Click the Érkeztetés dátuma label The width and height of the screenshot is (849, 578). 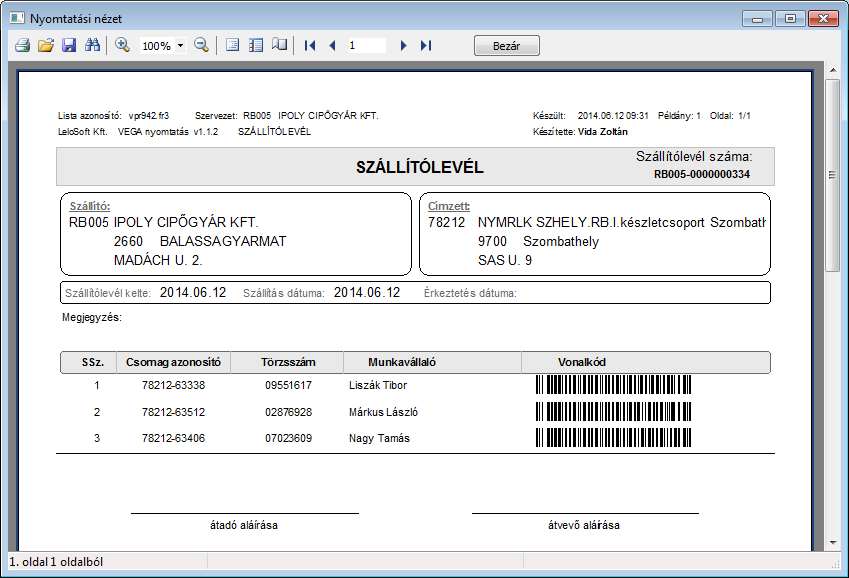coord(470,293)
